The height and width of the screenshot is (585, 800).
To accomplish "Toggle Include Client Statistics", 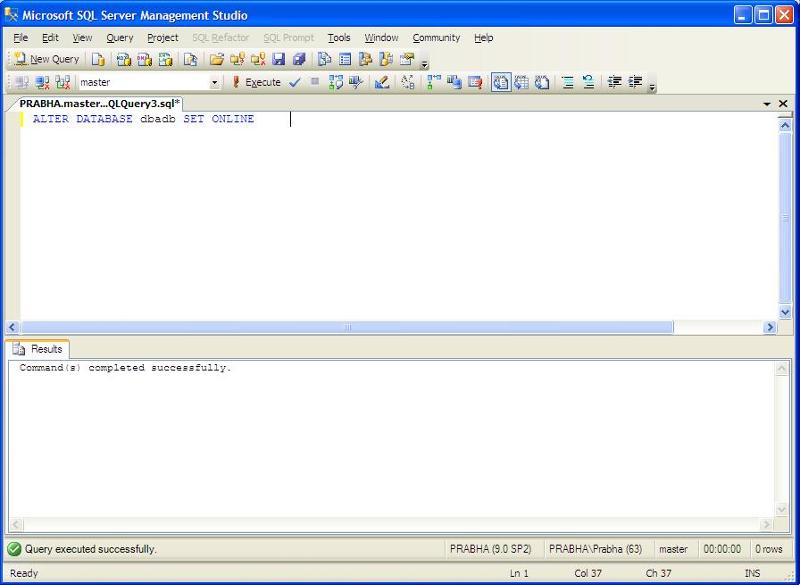I will [454, 83].
